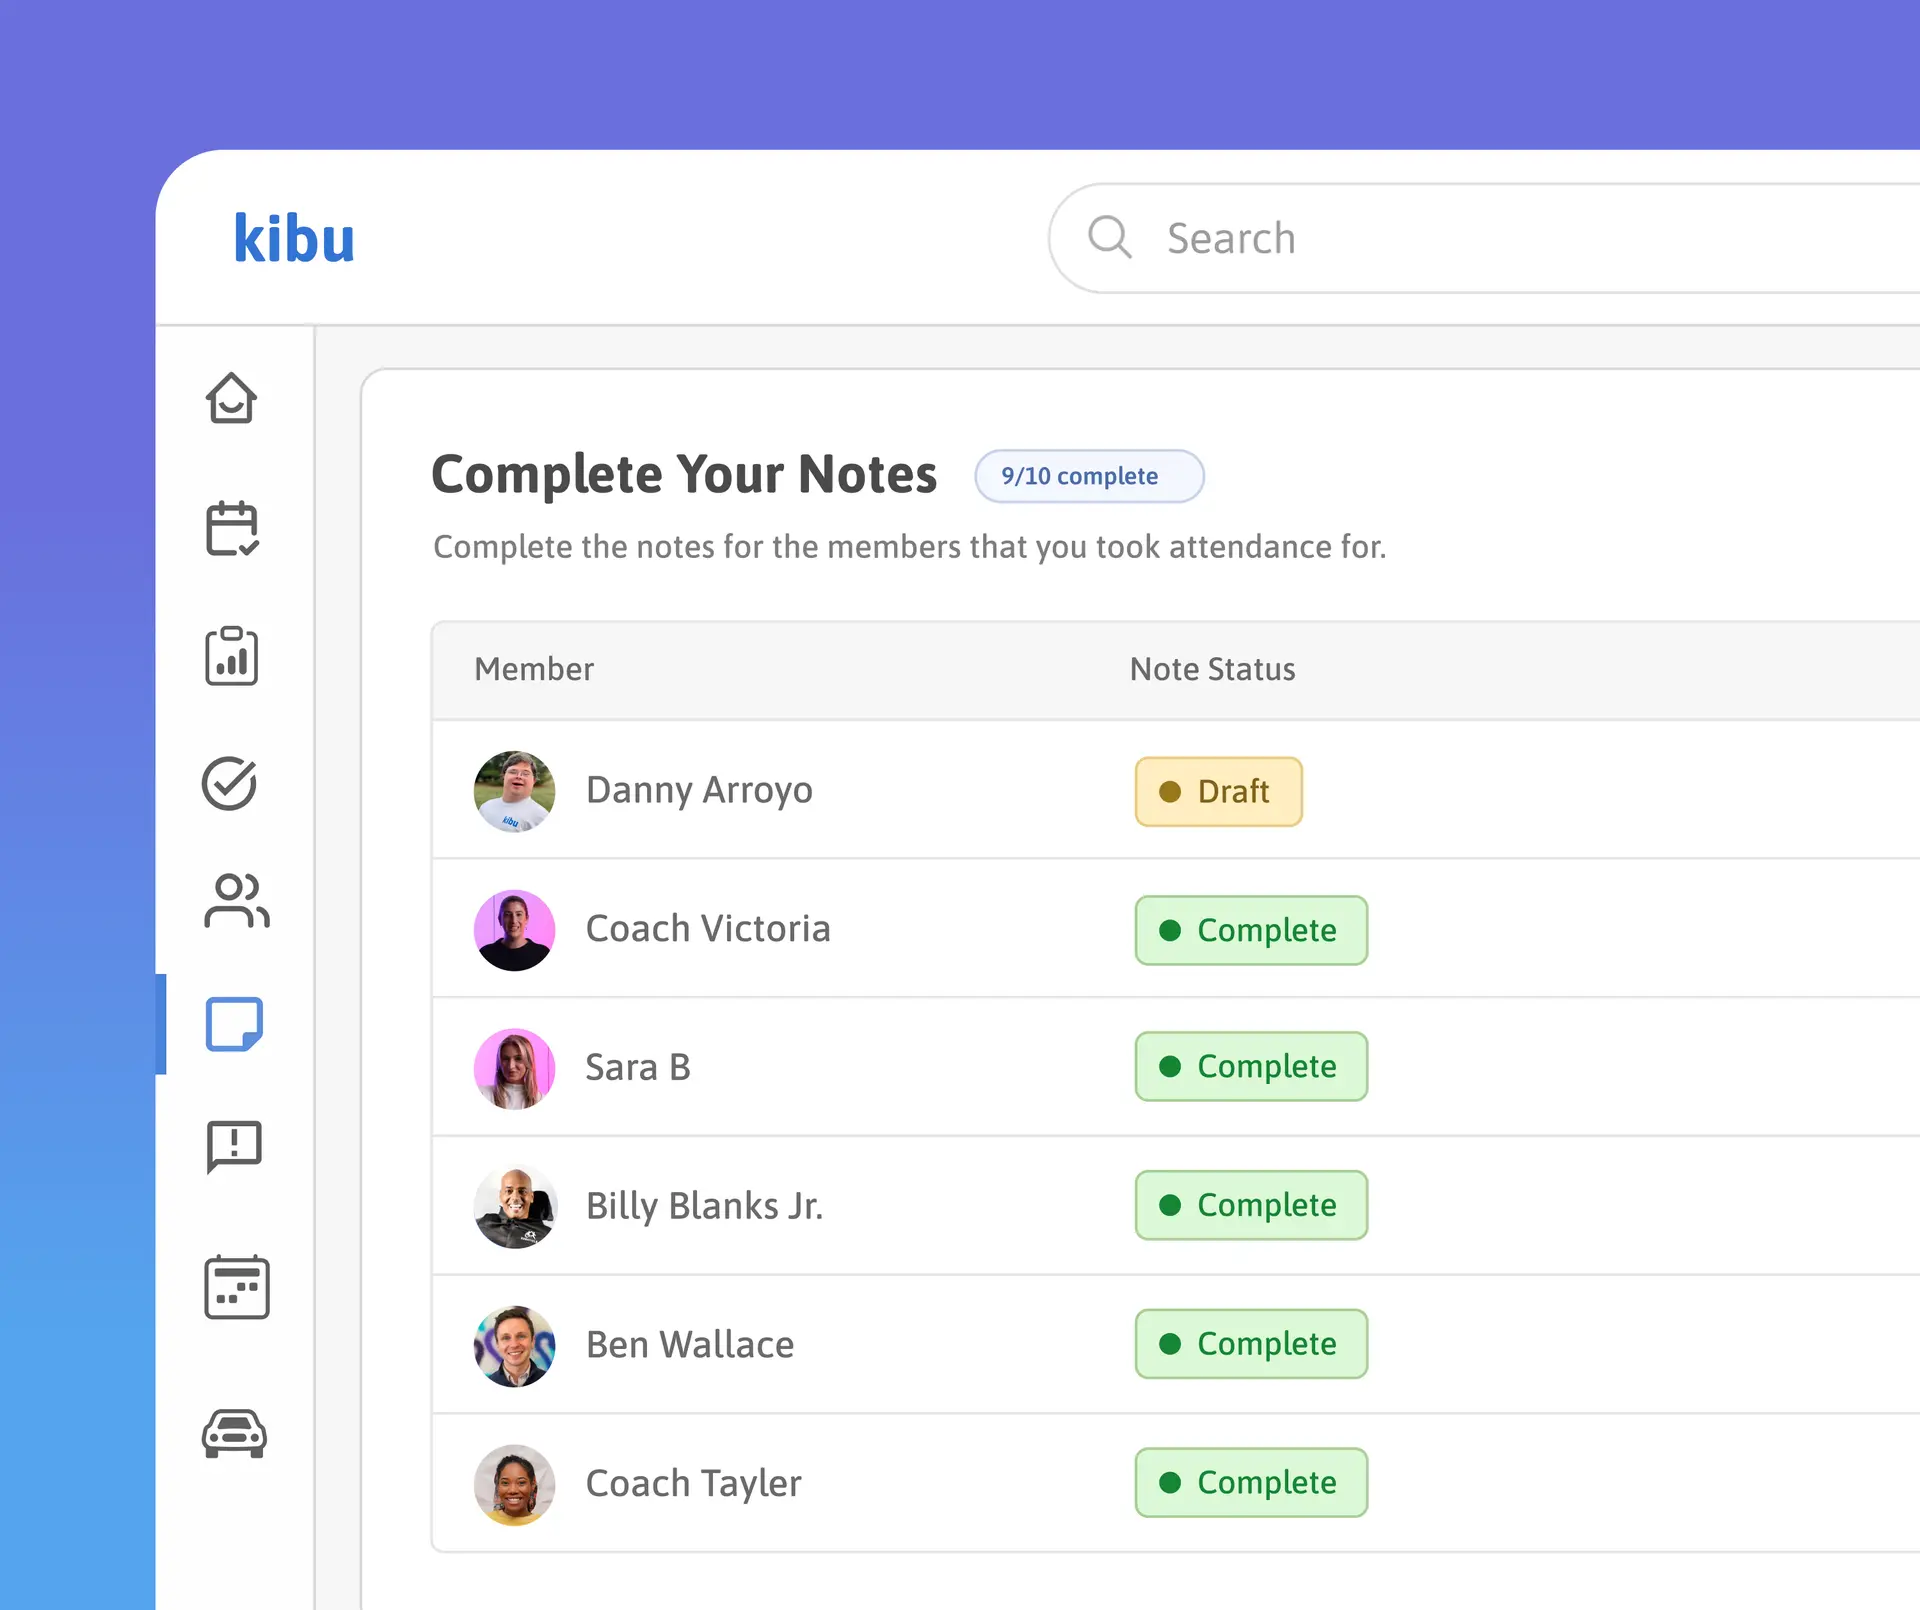
Task: Click the kibu logo
Action: (x=293, y=238)
